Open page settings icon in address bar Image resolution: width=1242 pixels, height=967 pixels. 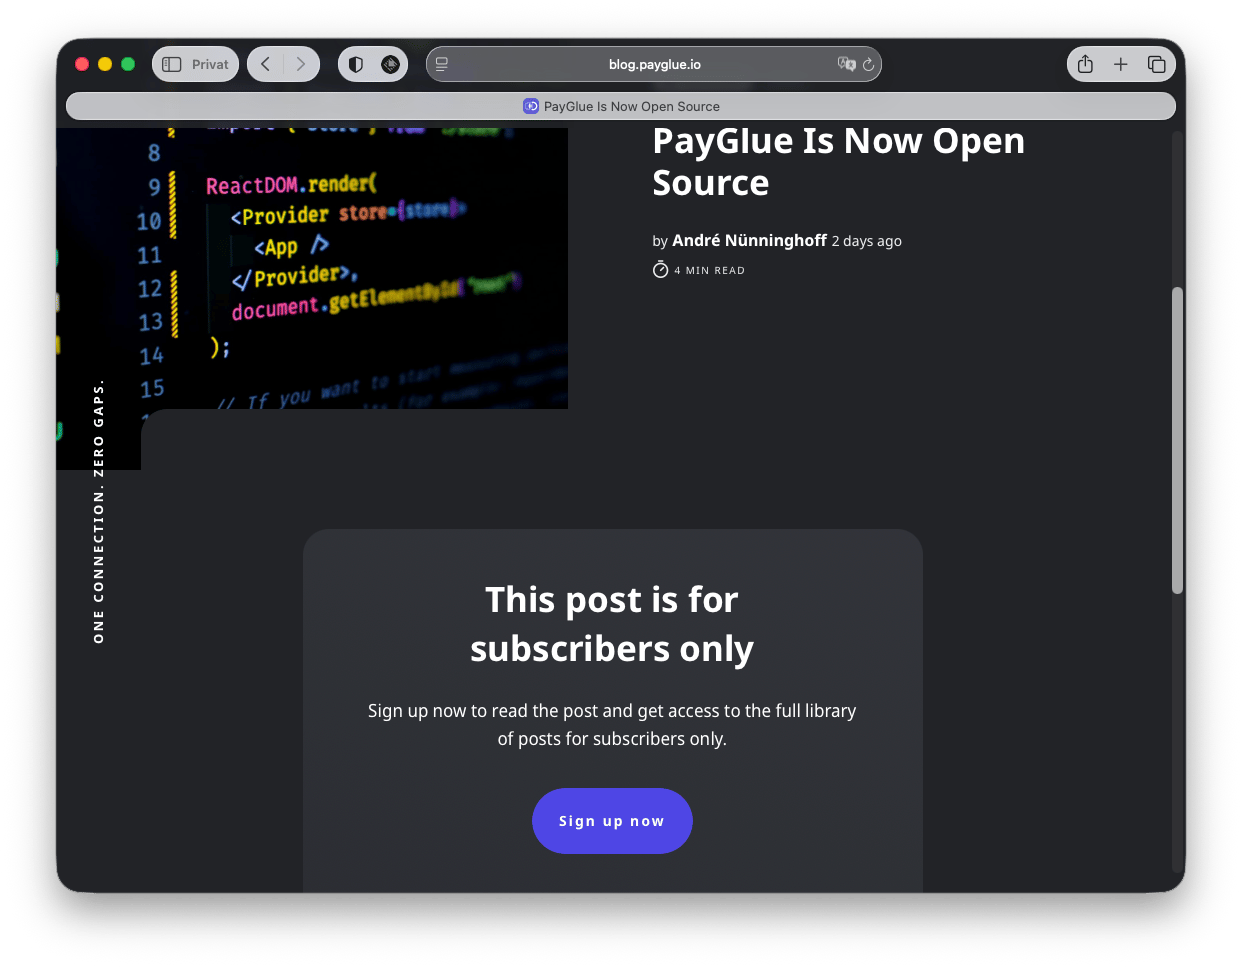tap(442, 64)
